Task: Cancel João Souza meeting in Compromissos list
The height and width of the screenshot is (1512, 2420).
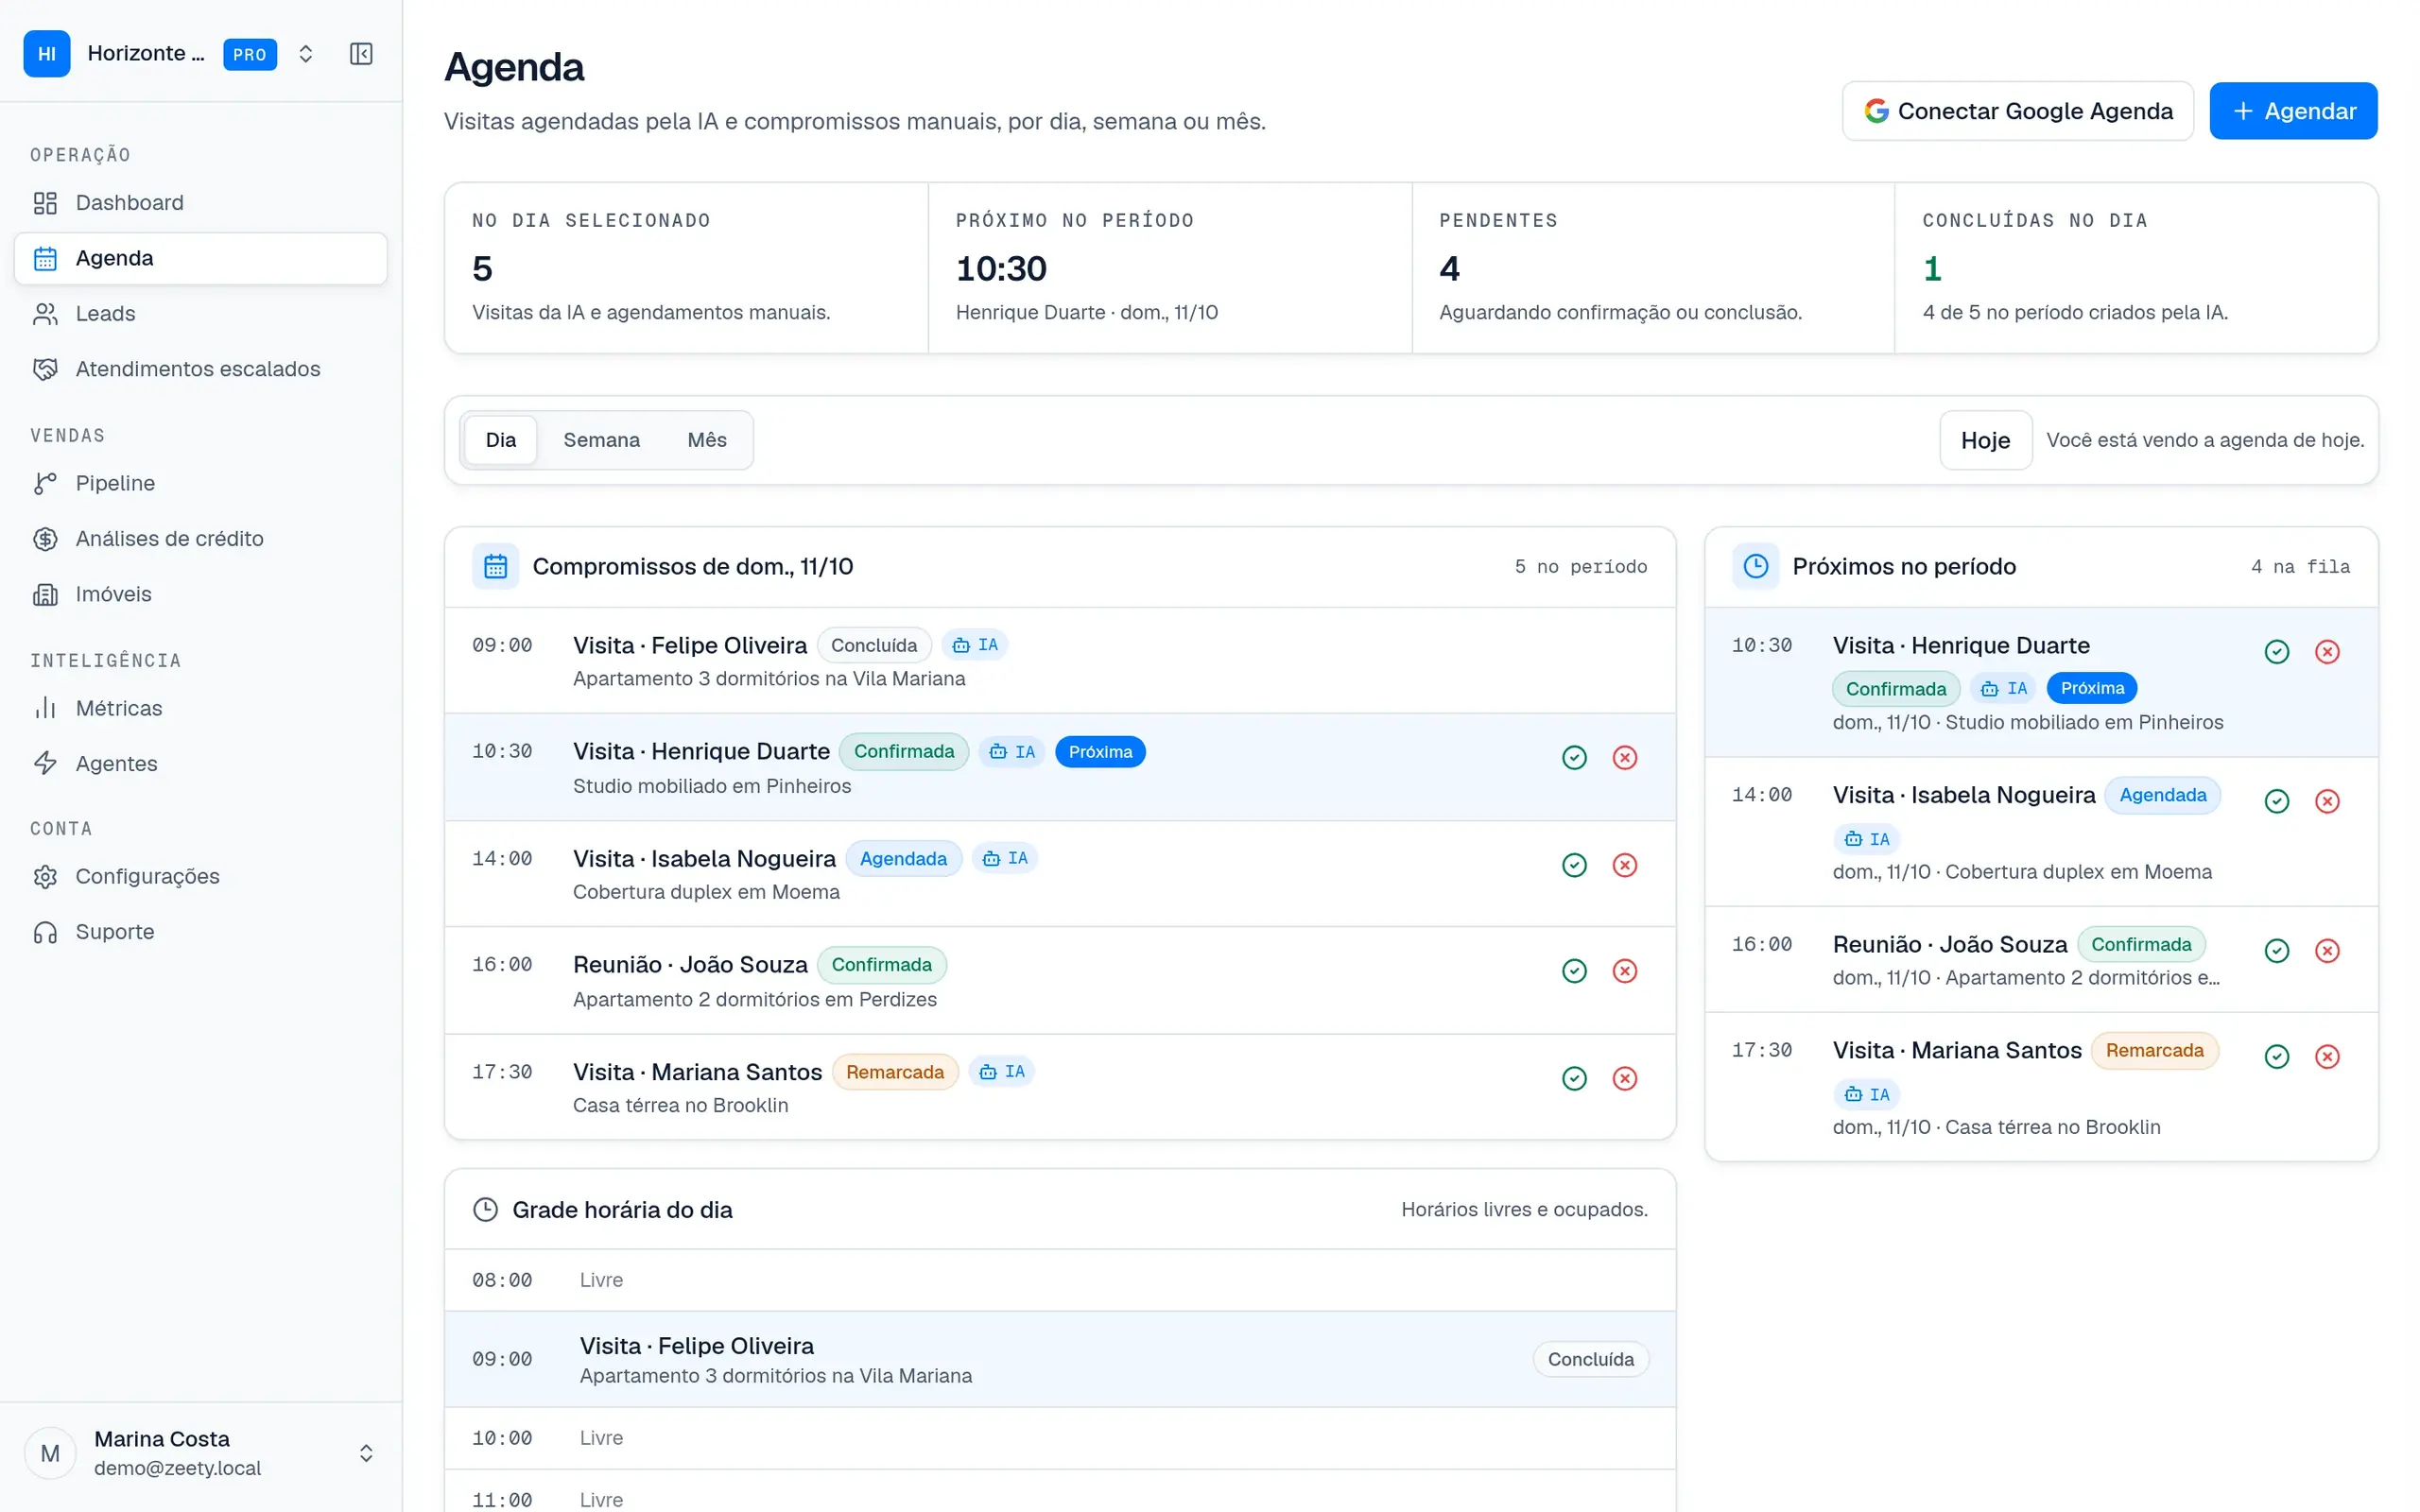Action: coord(1624,971)
